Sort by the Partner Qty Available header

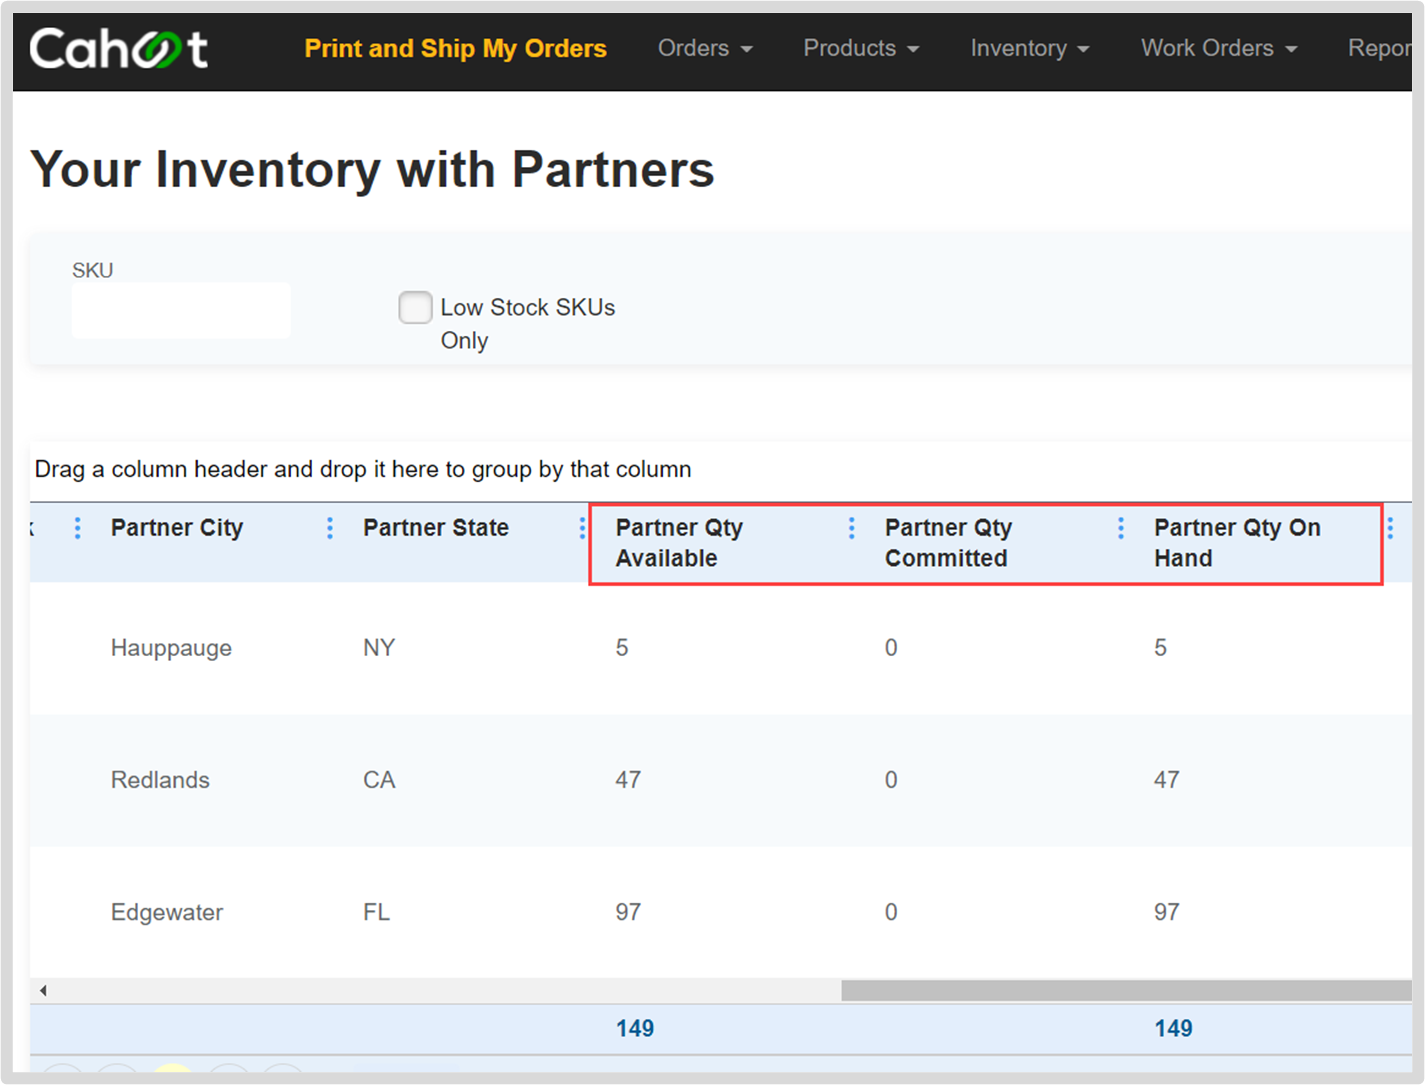pos(679,543)
